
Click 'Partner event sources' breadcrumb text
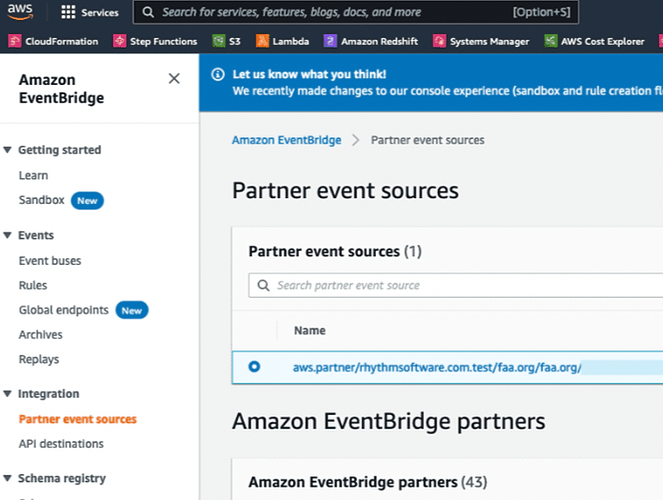coord(427,140)
